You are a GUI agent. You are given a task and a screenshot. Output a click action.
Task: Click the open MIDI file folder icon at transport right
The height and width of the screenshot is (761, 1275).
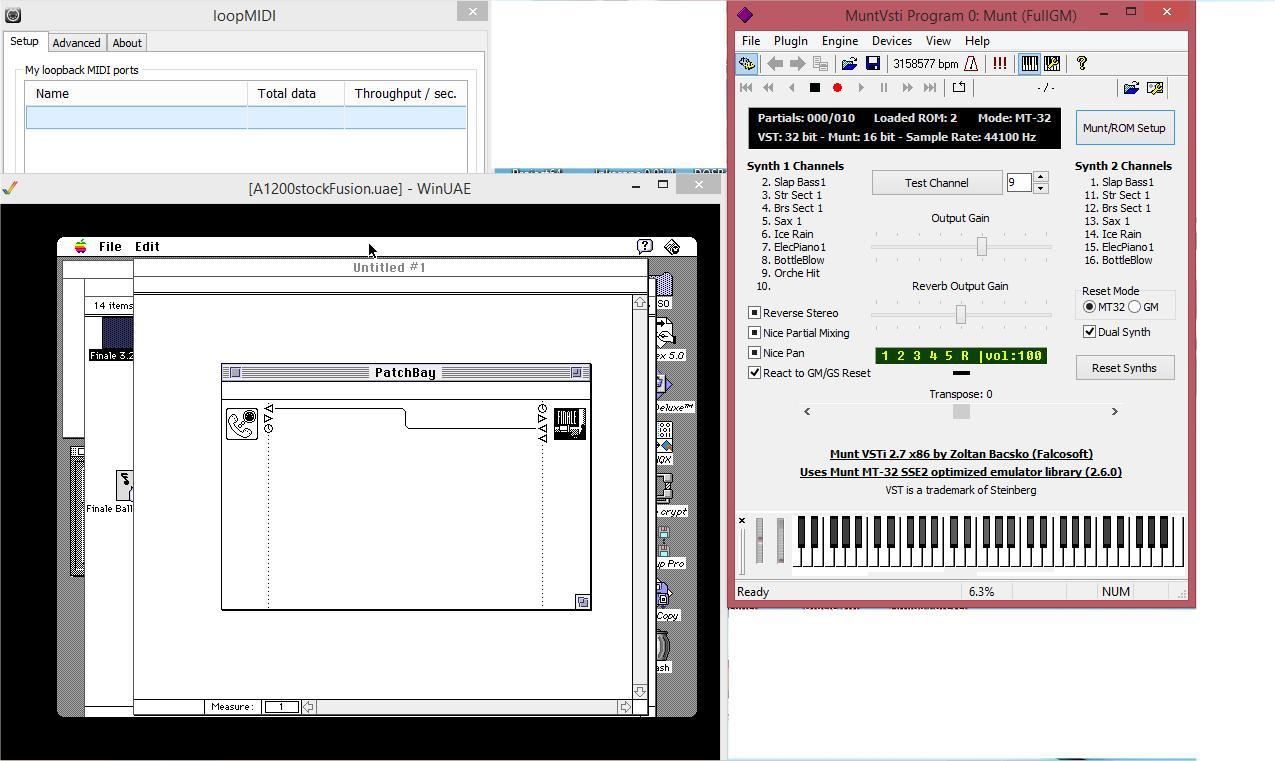click(1131, 88)
